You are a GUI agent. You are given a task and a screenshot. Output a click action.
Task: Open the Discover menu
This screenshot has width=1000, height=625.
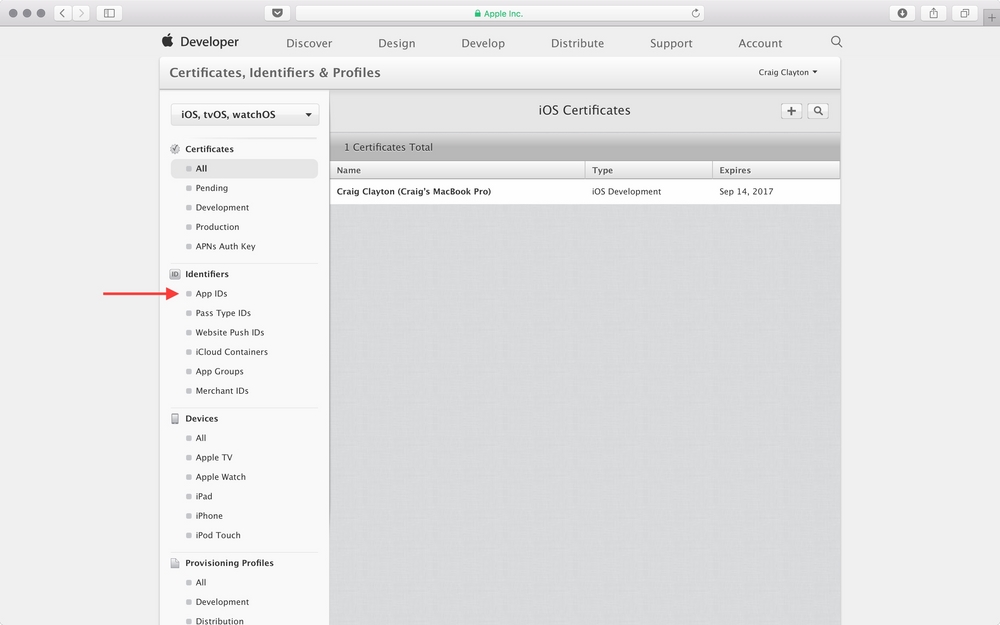coord(309,43)
